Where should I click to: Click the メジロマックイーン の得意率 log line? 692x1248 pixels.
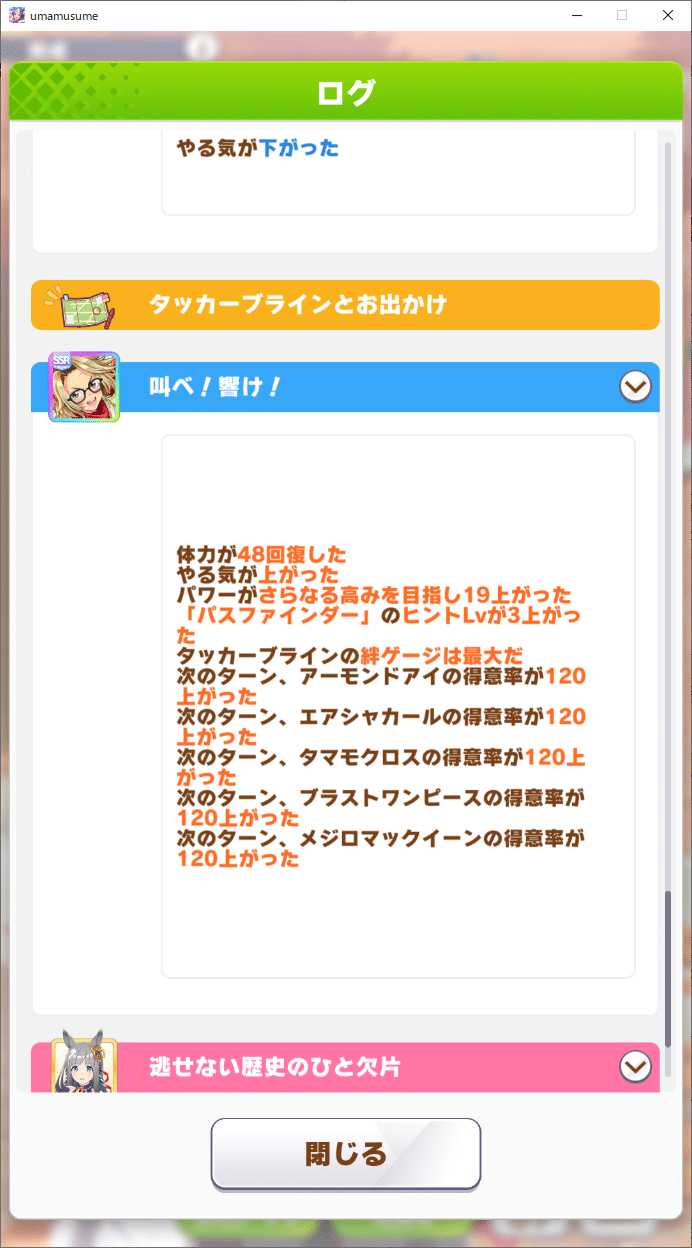[381, 847]
